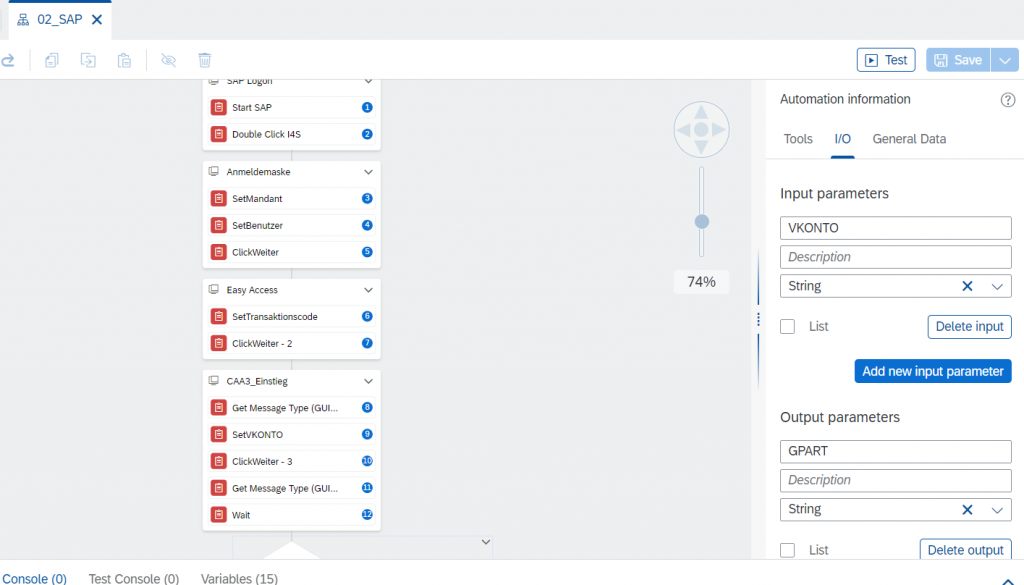This screenshot has height=585, width=1024.
Task: Click the panel splitter grip handle
Action: pos(758,319)
